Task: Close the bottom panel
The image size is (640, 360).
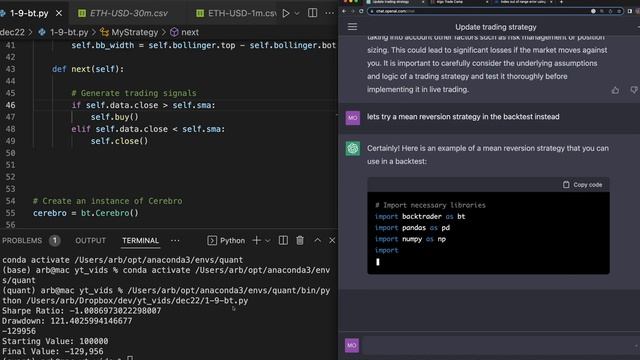Action: (332, 240)
